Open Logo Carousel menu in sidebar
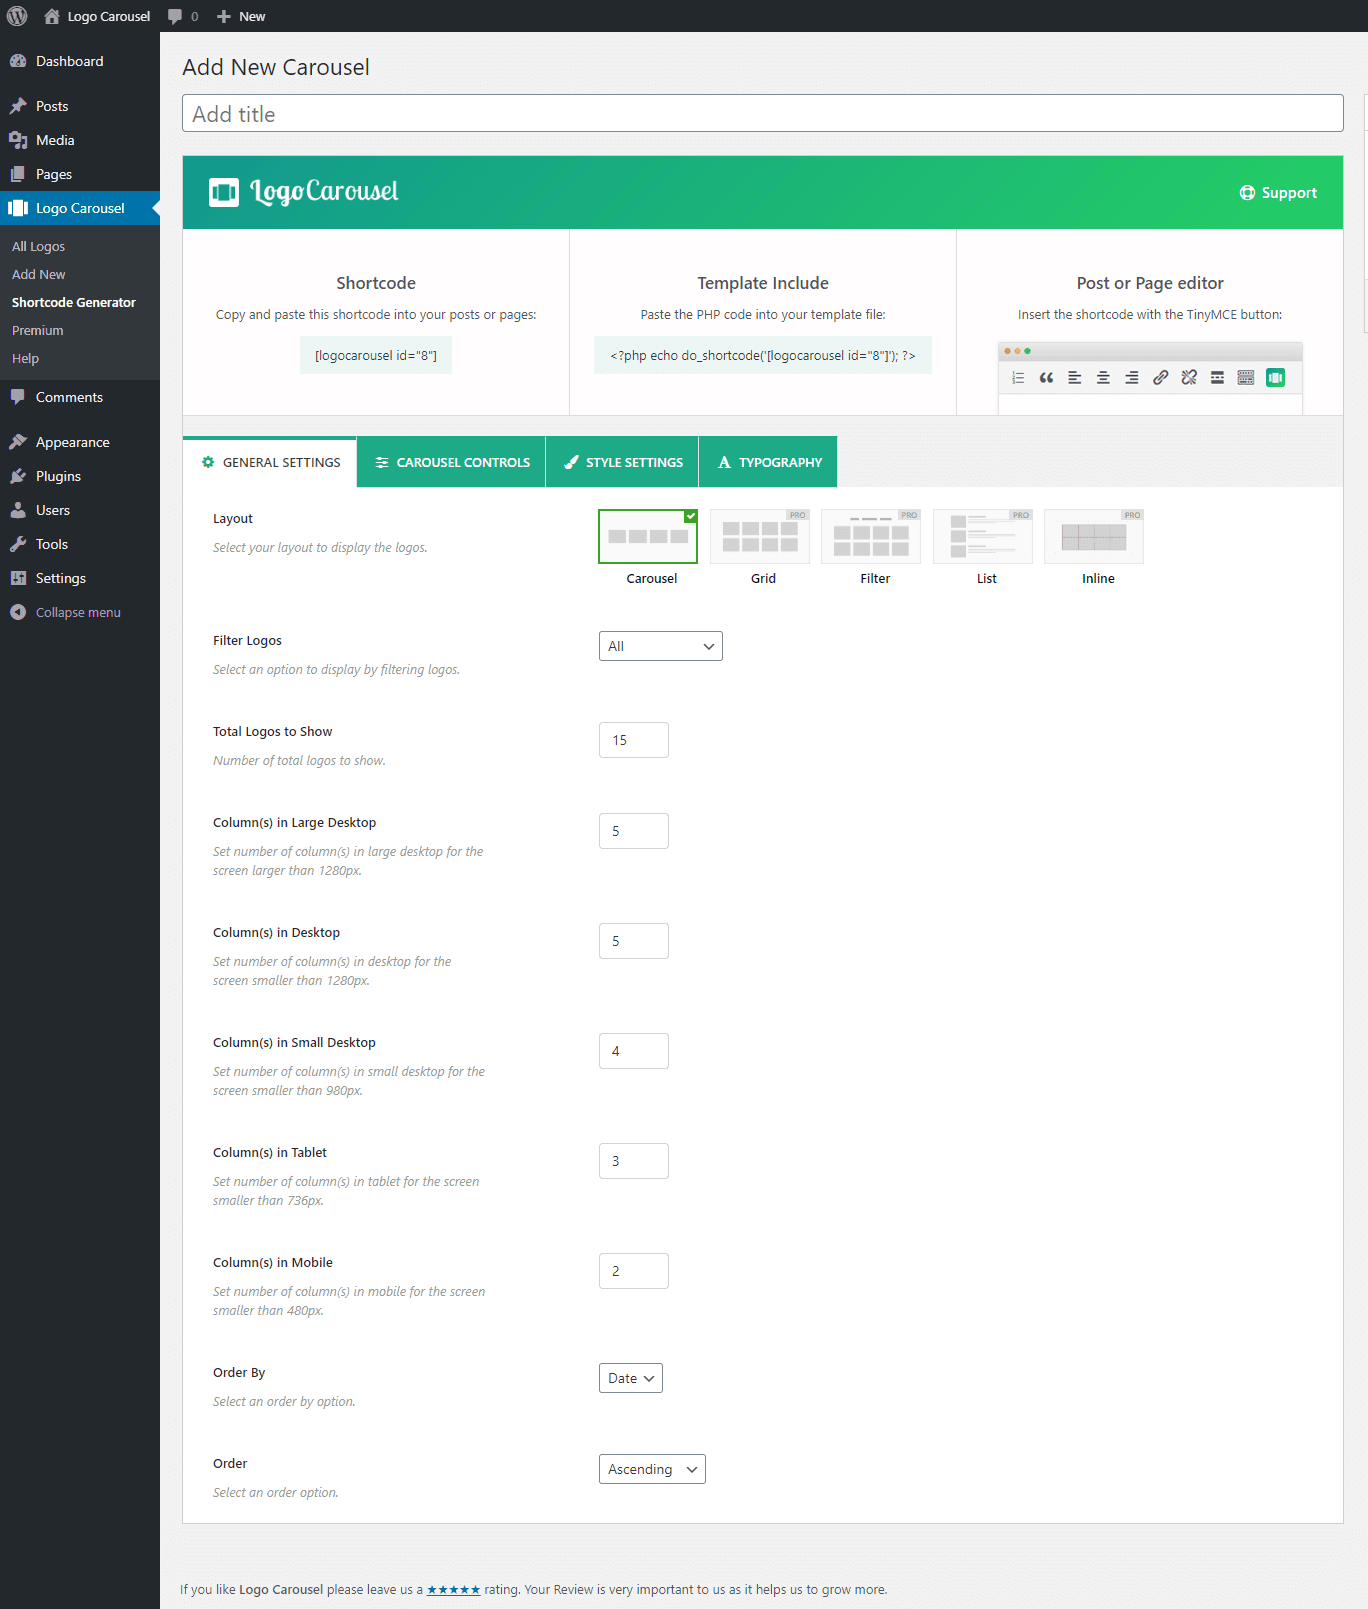 click(80, 208)
